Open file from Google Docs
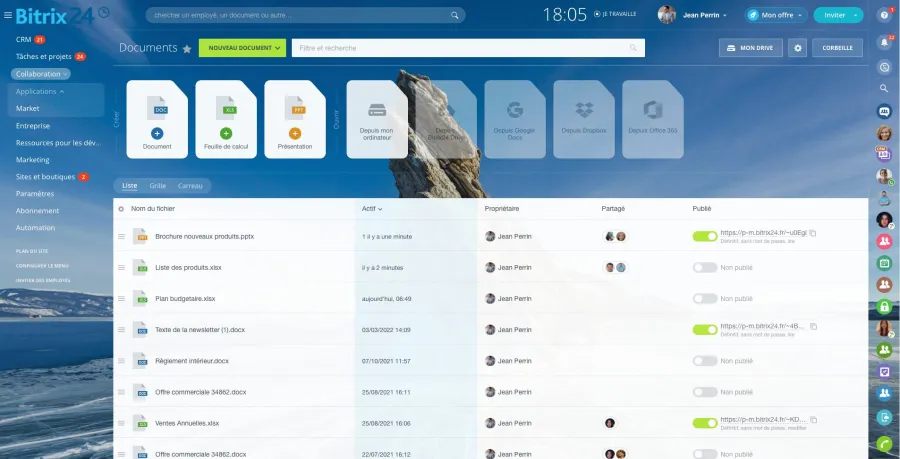 point(515,119)
